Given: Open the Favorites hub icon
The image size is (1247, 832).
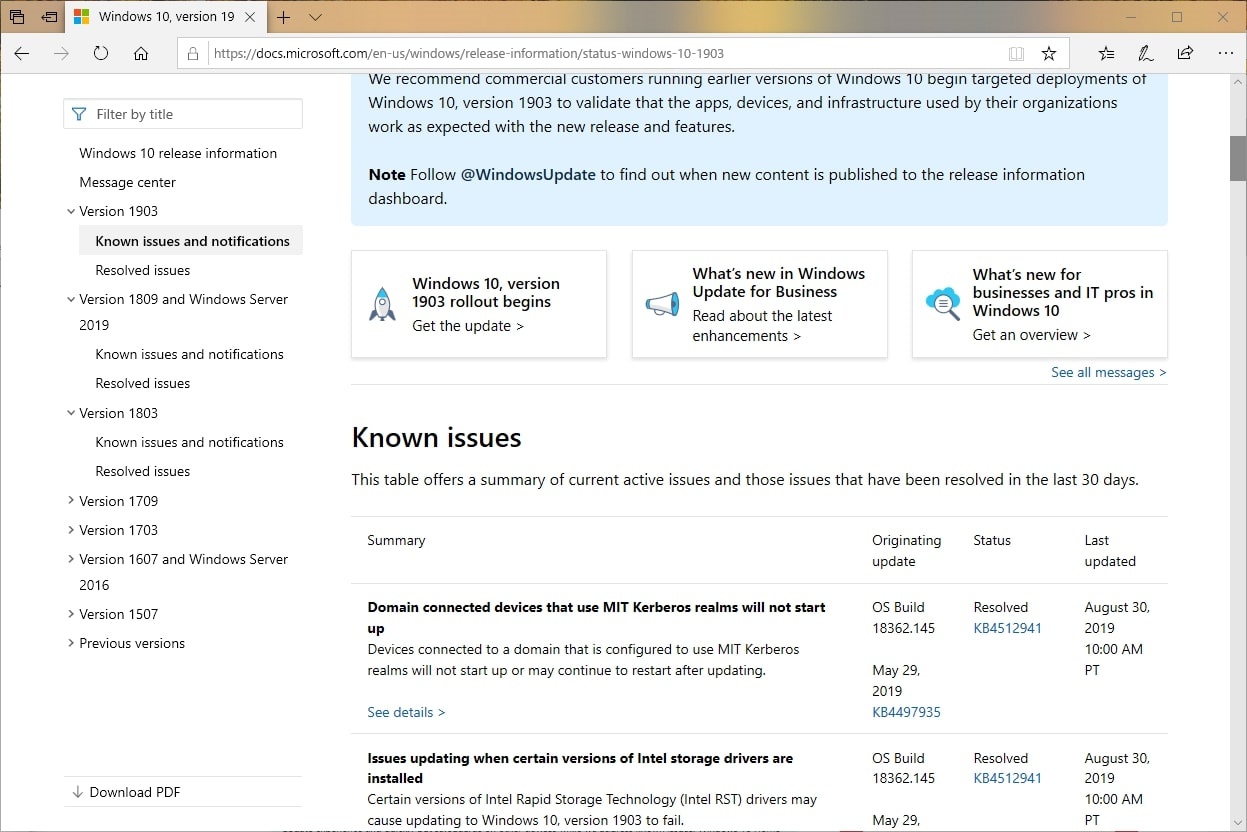Looking at the screenshot, I should [x=1106, y=53].
